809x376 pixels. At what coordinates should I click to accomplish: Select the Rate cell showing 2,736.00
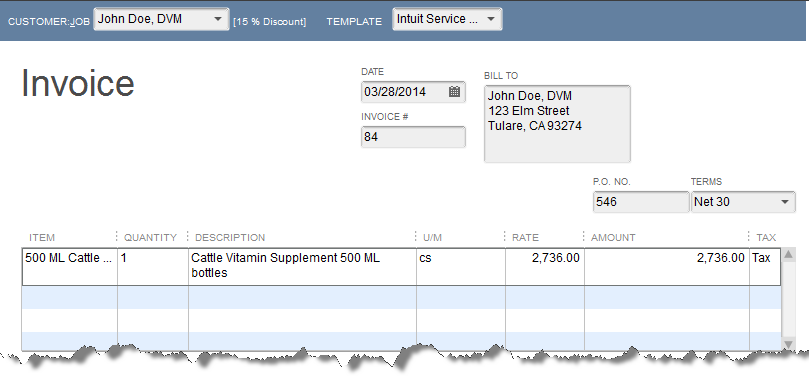click(x=545, y=267)
